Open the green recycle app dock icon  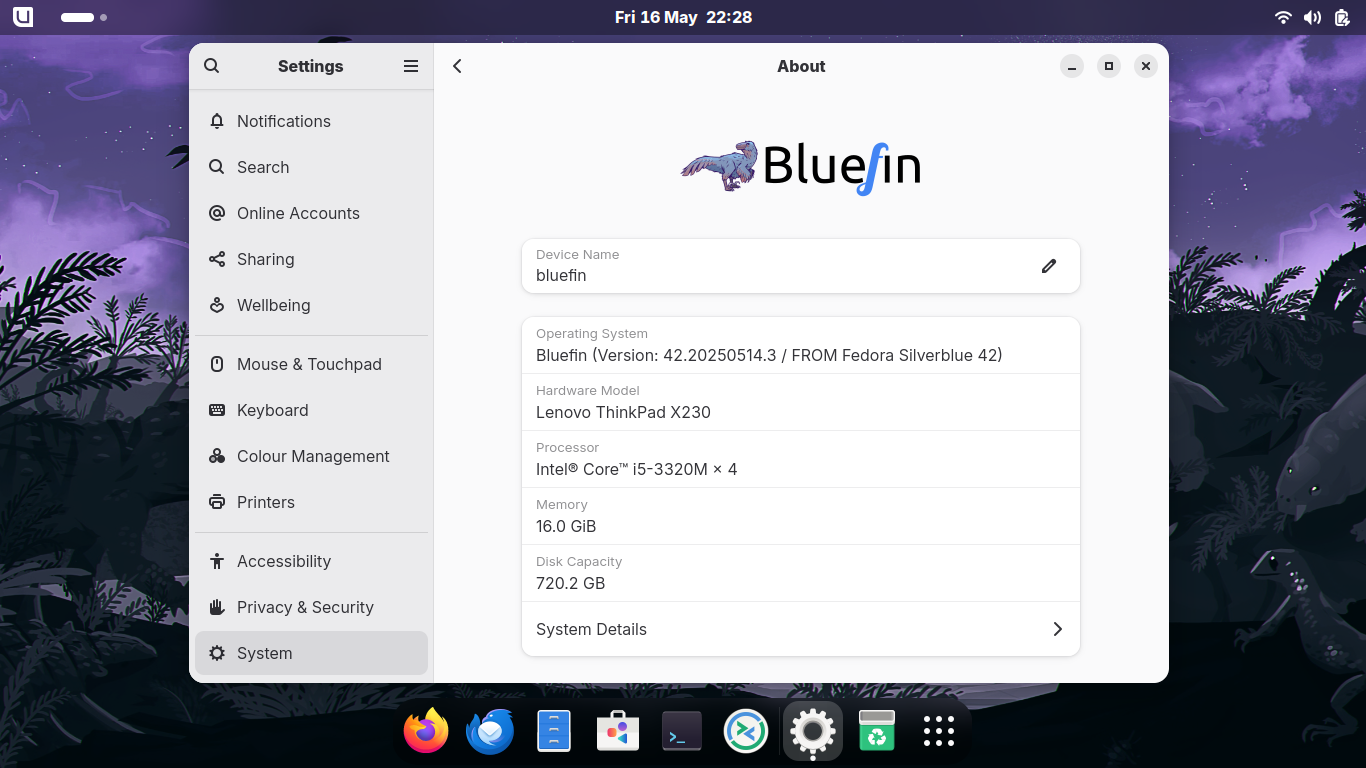click(x=877, y=731)
